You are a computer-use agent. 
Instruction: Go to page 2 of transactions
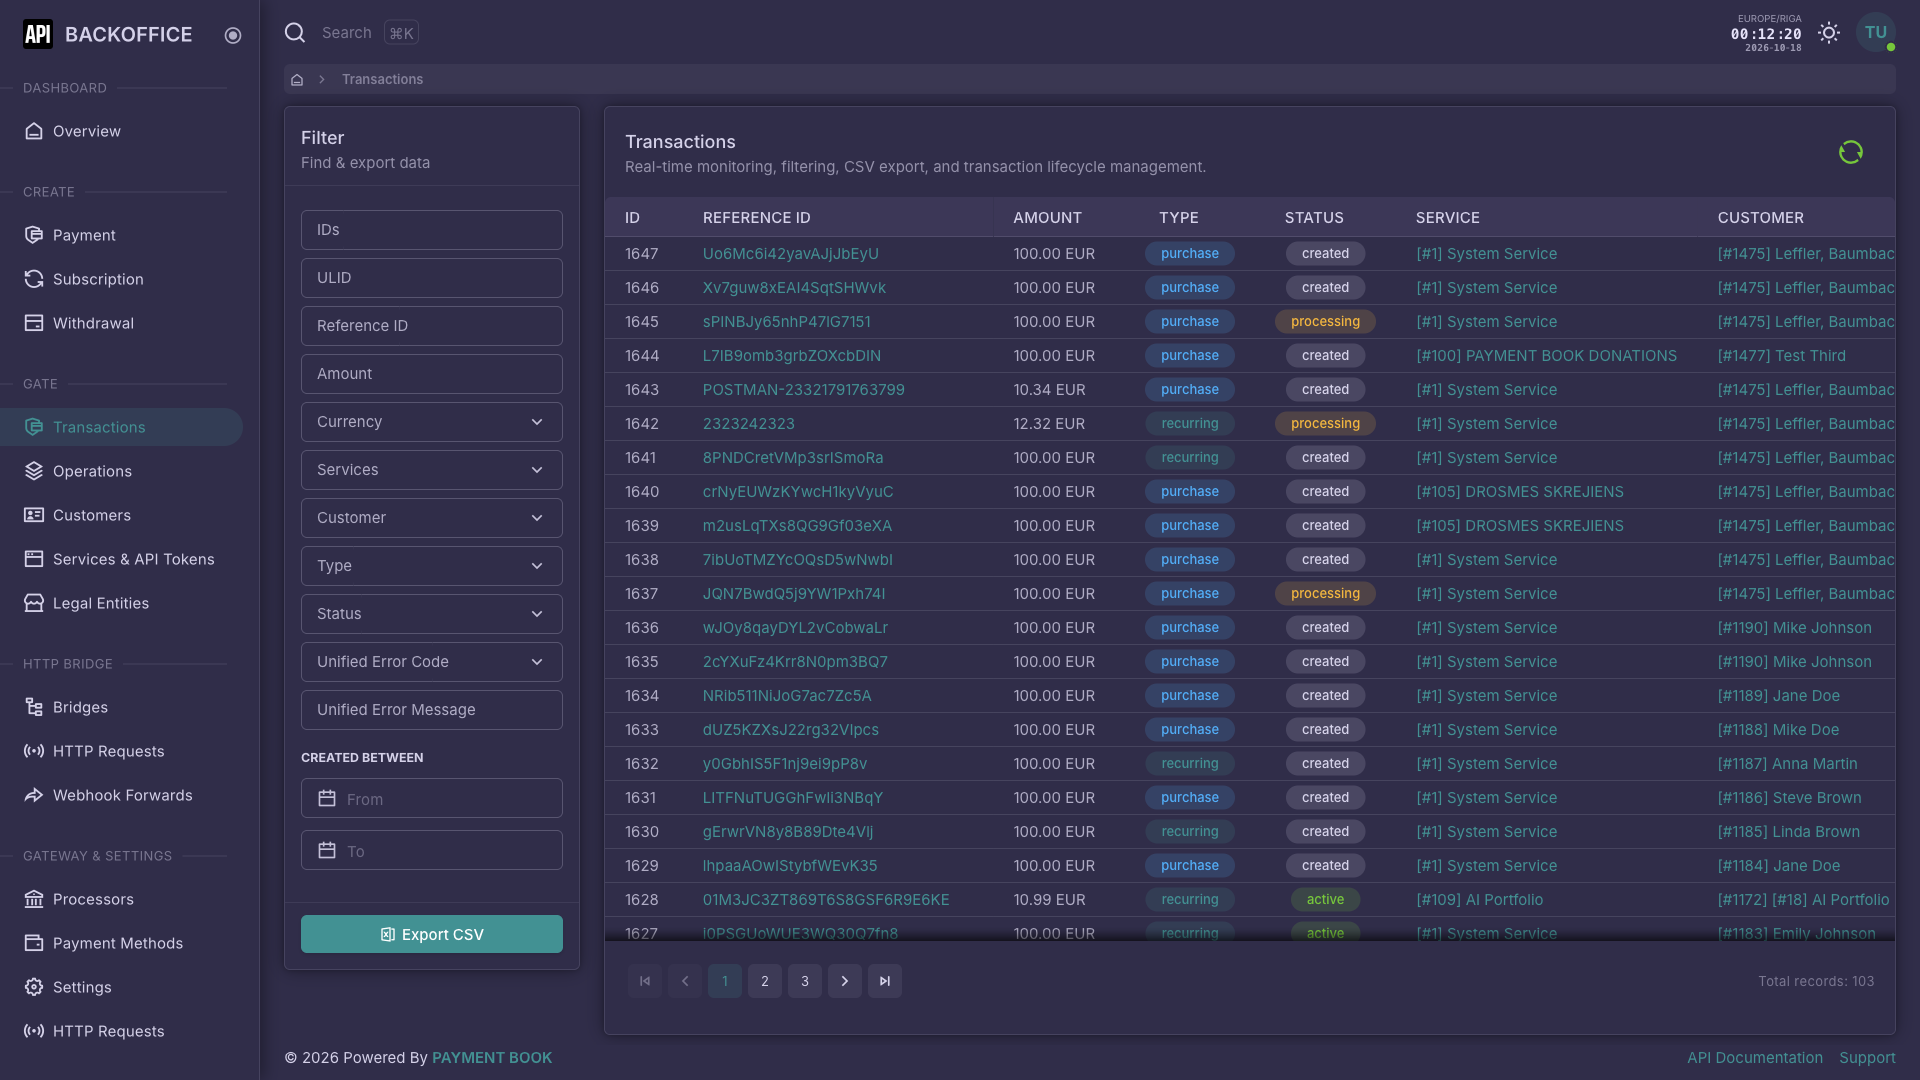[x=765, y=981]
